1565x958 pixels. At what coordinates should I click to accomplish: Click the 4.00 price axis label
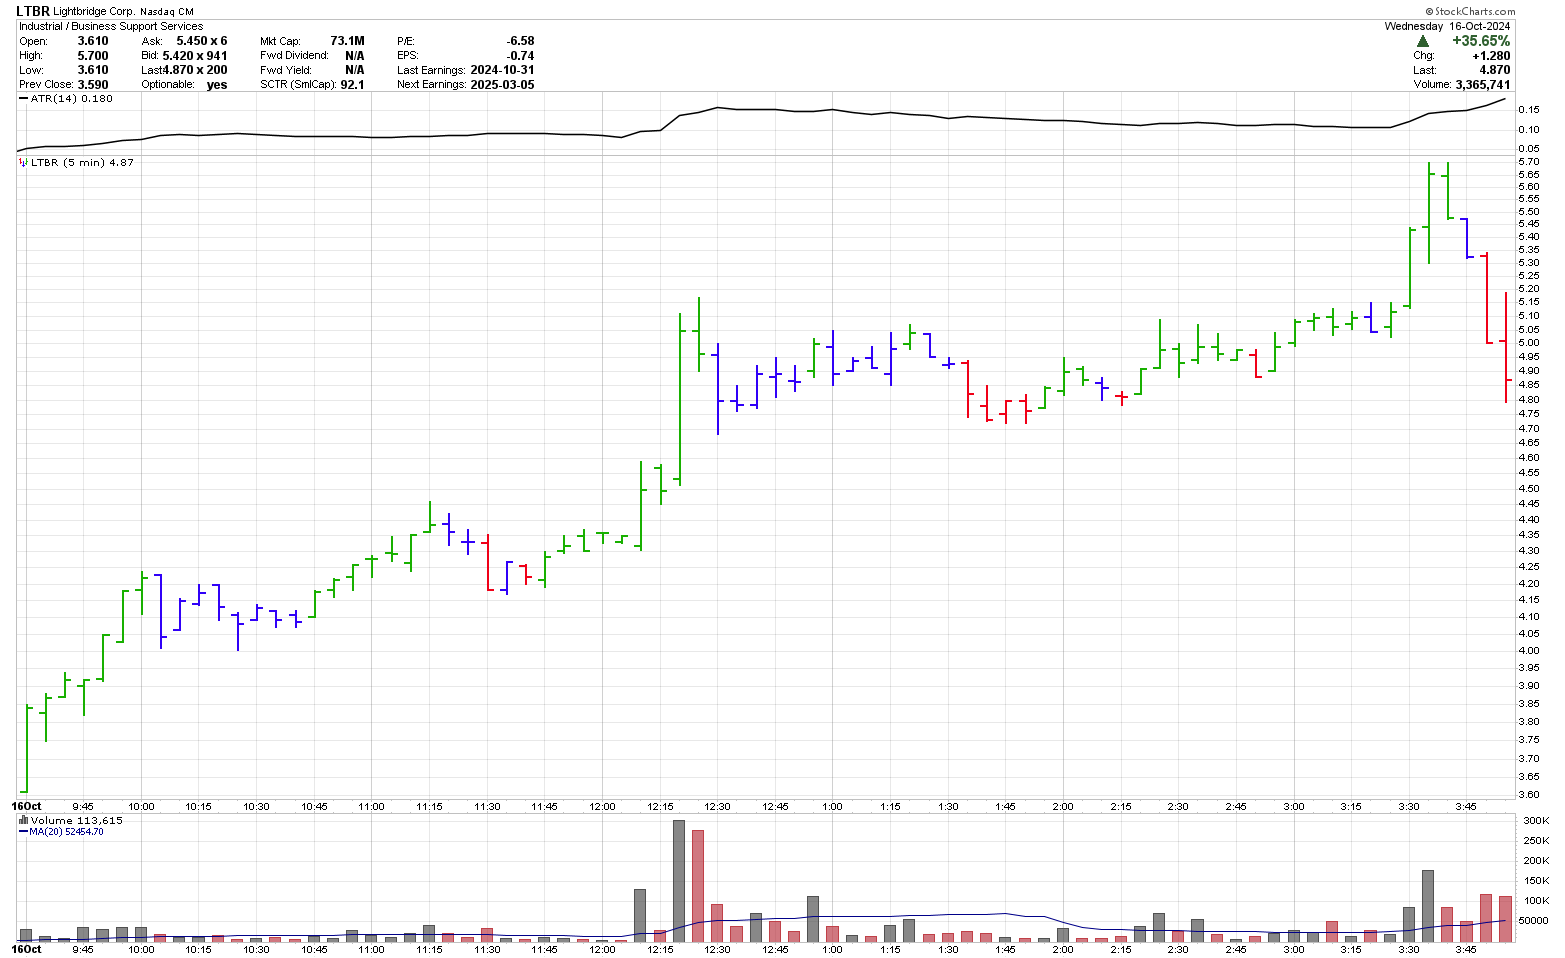[1528, 651]
